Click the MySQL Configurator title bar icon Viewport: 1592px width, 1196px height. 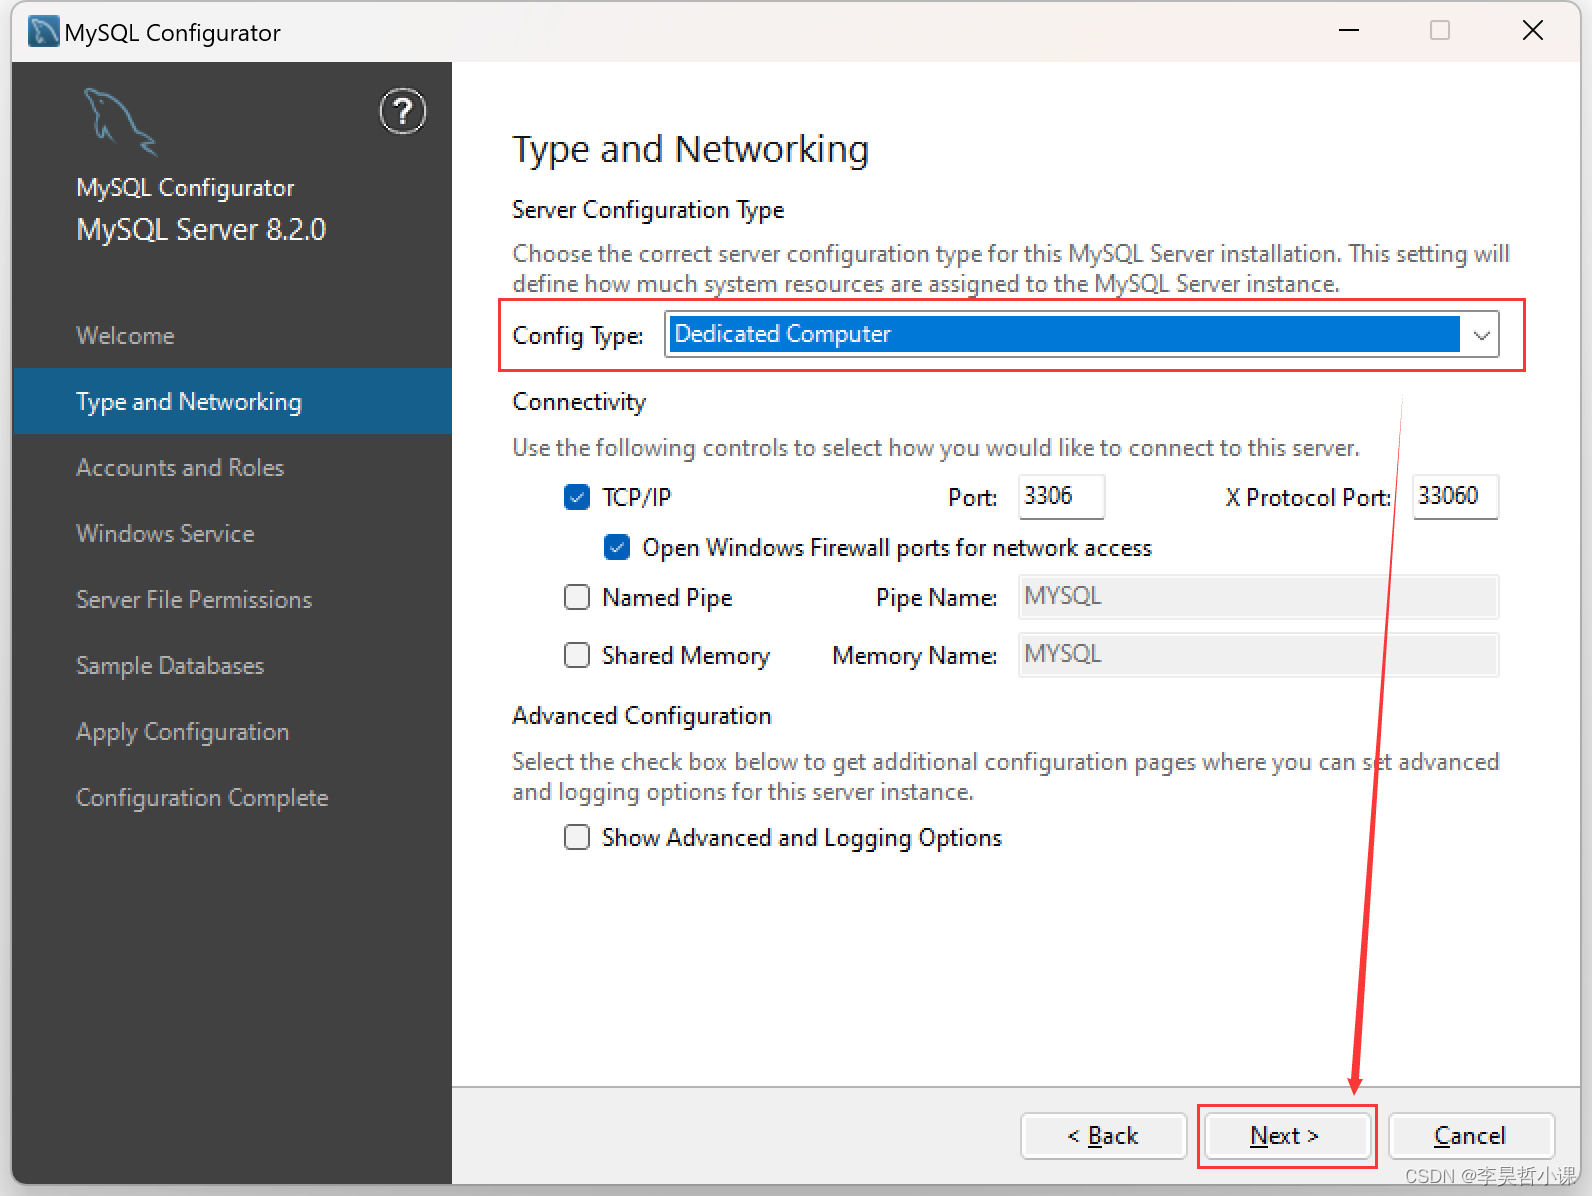pyautogui.click(x=43, y=32)
